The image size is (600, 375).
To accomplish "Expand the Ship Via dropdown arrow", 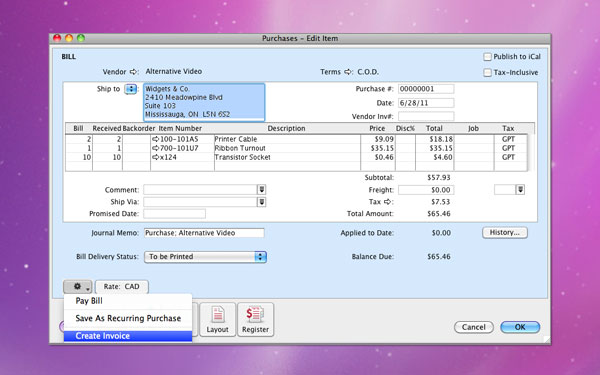I will (261, 202).
